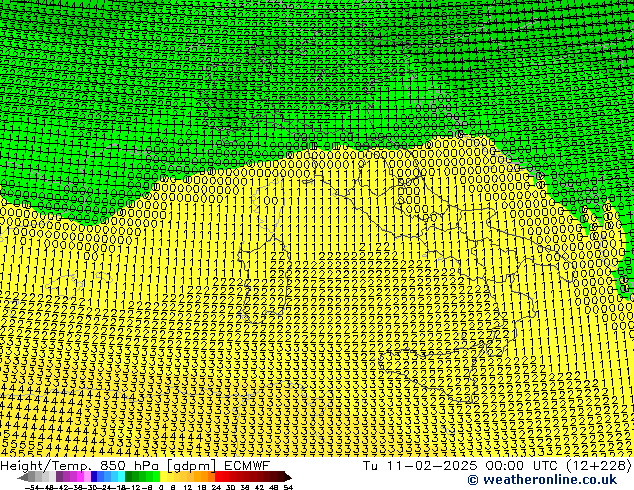Click the '54' legend scale label
This screenshot has width=634, height=490.
pos(288,487)
